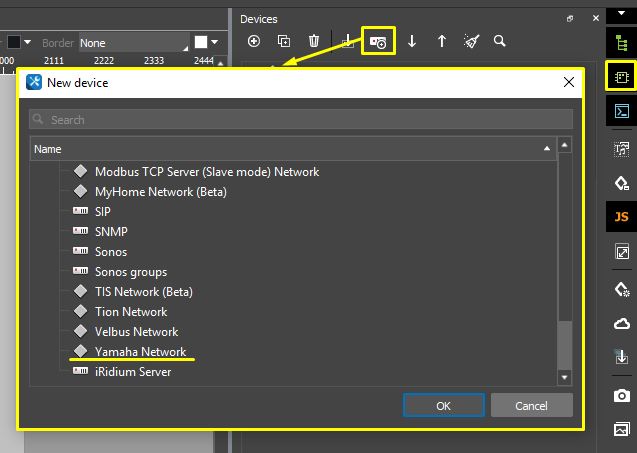This screenshot has width=637, height=453.
Task: Click the highlighted add-device-from-database icon
Action: coord(378,41)
